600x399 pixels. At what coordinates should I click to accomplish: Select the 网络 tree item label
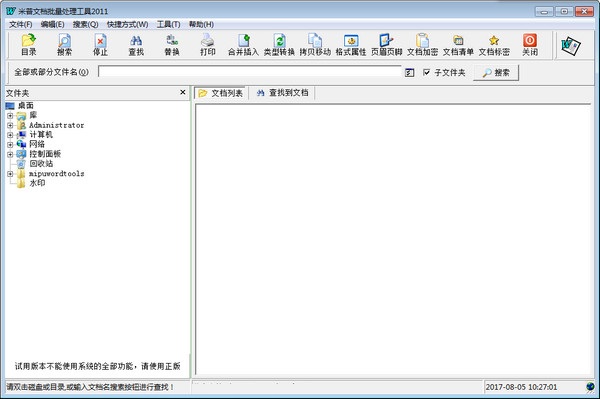point(37,144)
